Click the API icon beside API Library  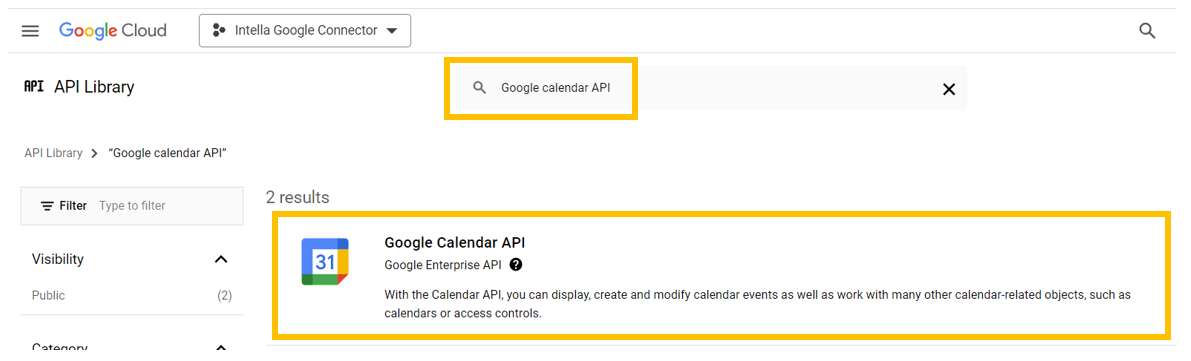(33, 87)
